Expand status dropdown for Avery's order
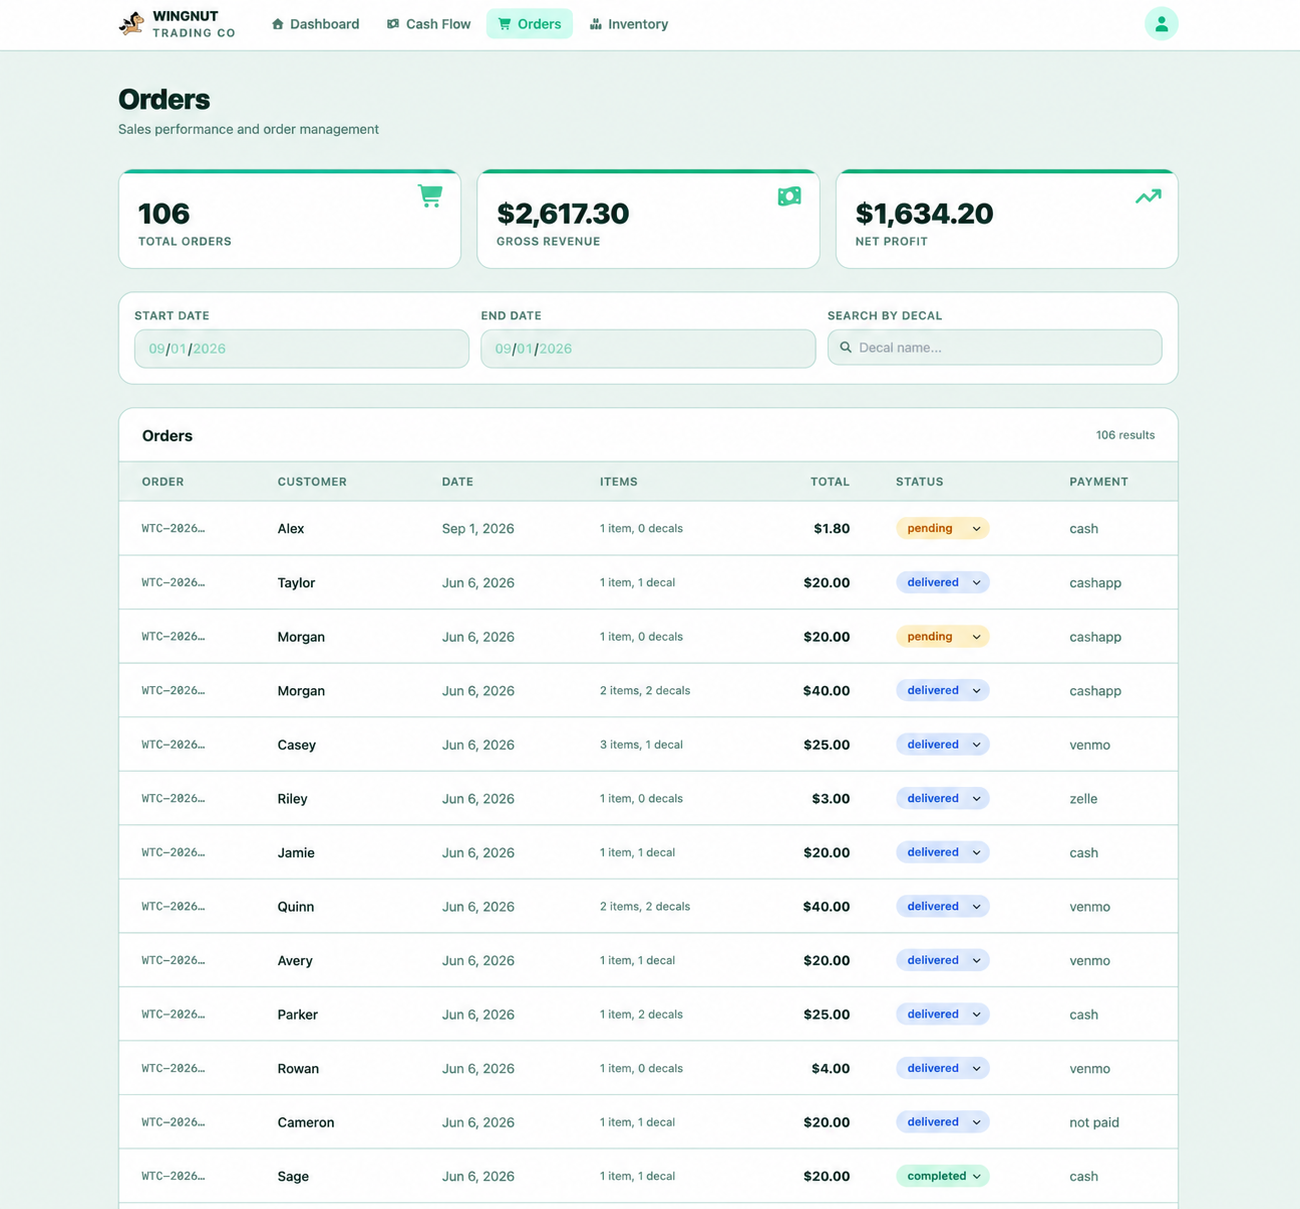The image size is (1300, 1209). 942,960
